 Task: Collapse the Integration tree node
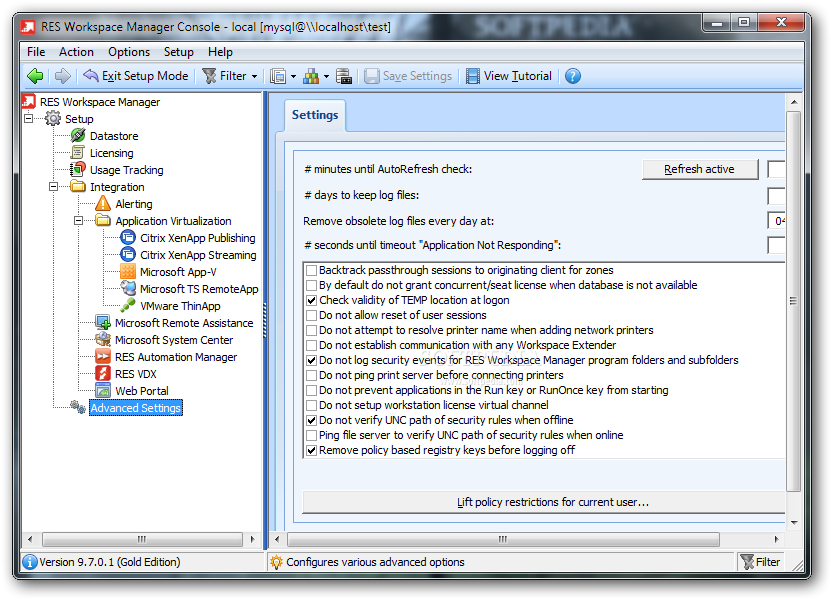tap(54, 186)
